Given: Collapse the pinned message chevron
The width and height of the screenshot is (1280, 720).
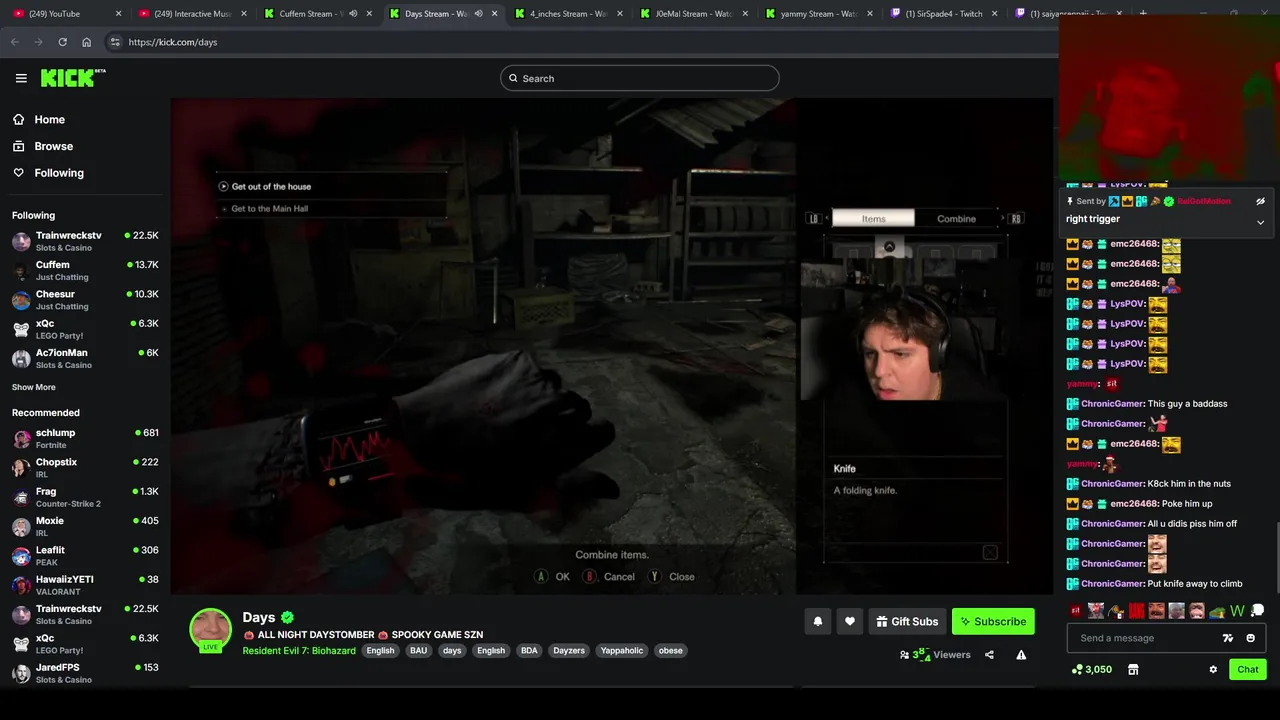Looking at the screenshot, I should pos(1260,222).
